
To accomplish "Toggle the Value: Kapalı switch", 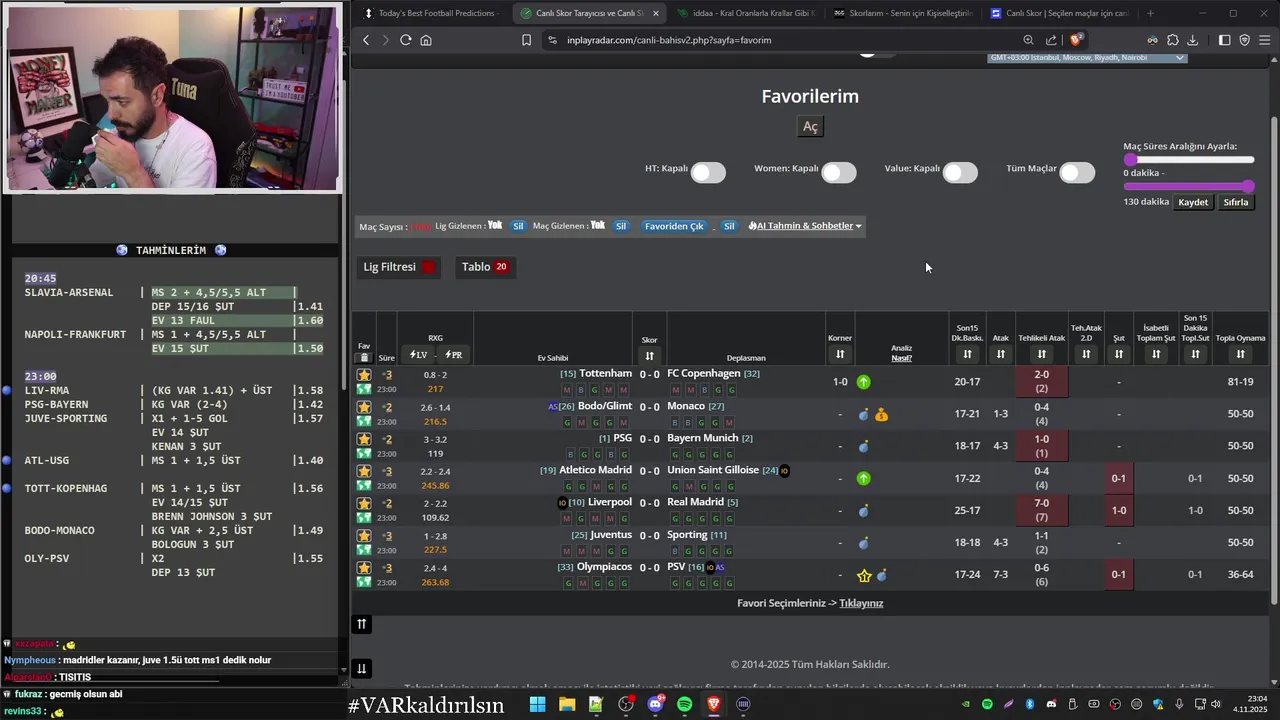I will click(x=959, y=172).
